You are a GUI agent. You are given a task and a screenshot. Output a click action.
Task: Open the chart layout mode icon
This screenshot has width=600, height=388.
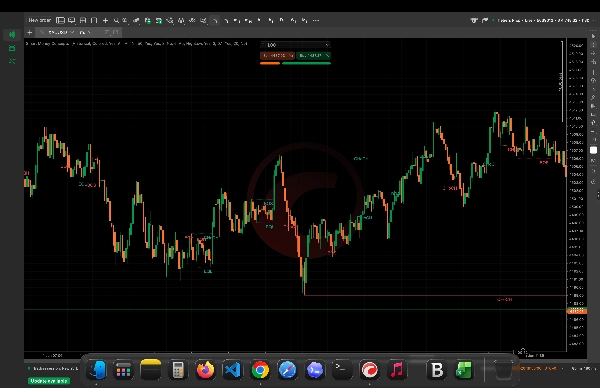click(60, 20)
